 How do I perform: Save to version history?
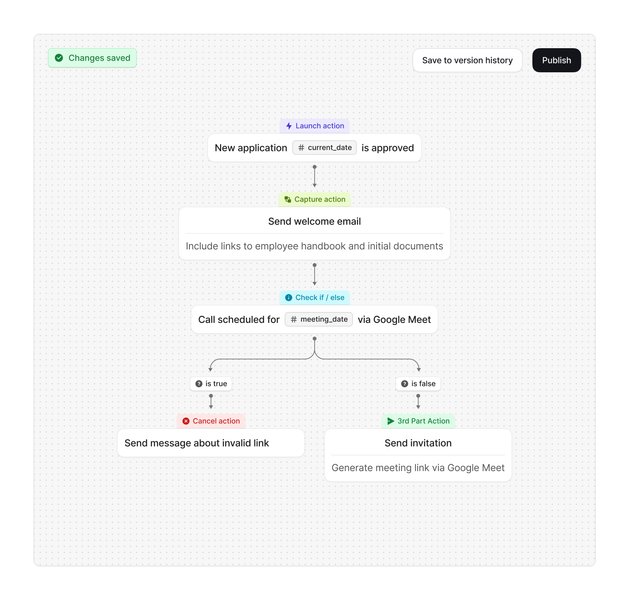467,60
